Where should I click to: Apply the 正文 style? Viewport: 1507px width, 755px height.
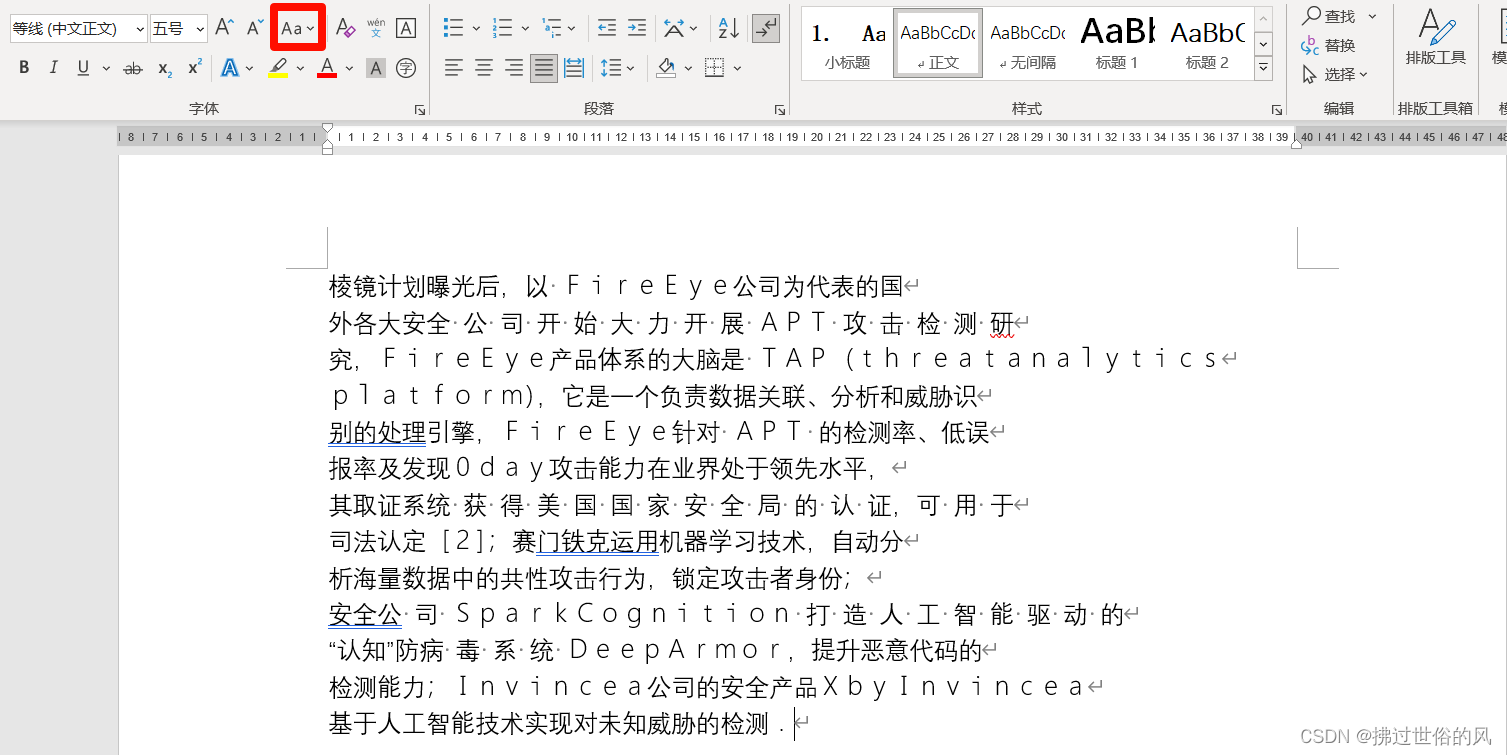pos(938,43)
